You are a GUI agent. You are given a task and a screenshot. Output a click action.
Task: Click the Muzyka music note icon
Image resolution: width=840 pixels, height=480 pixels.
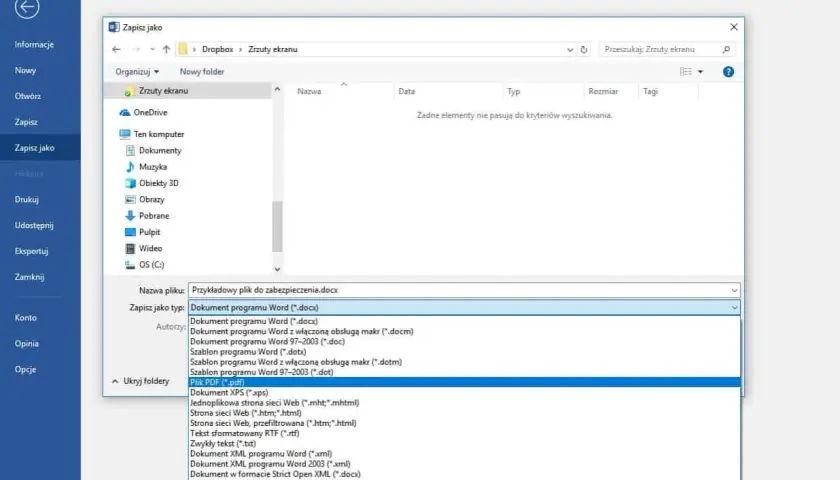[x=130, y=167]
